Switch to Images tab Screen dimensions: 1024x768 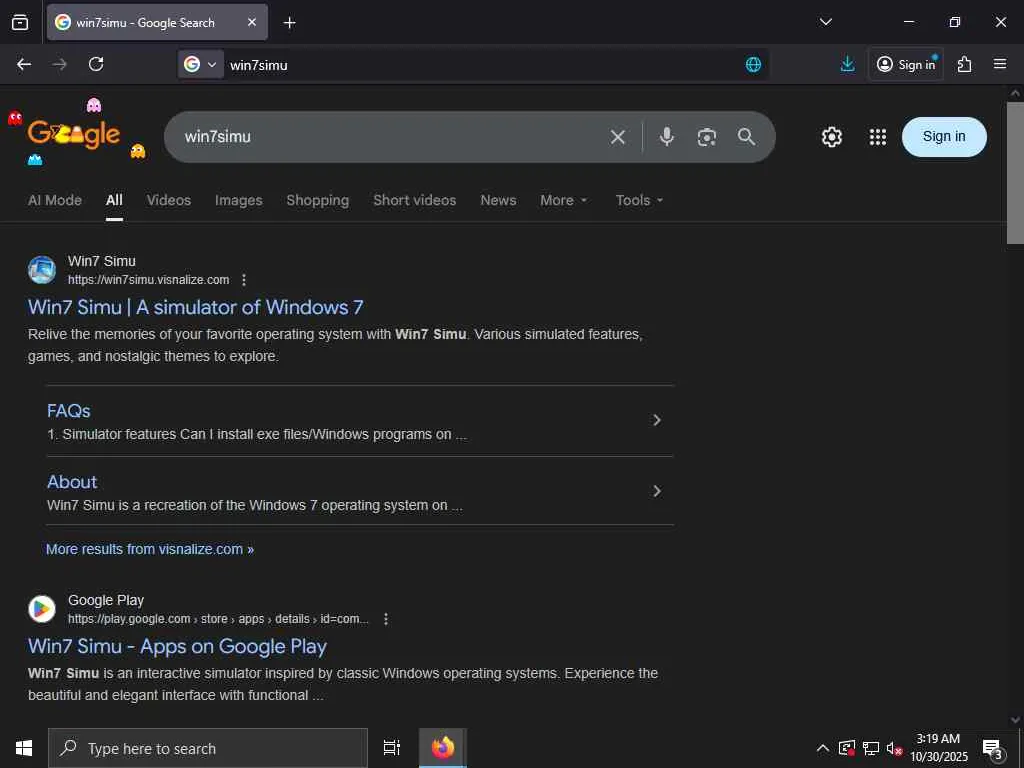coord(238,200)
